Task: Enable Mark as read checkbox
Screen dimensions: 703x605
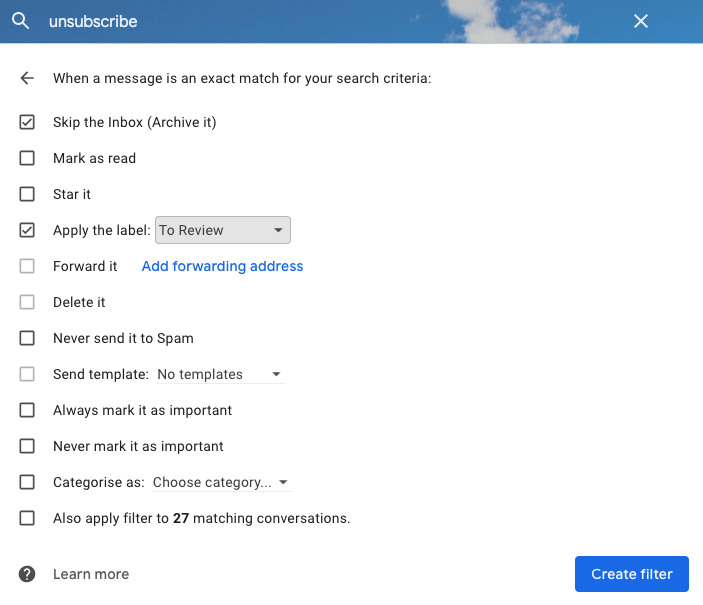Action: click(x=27, y=158)
